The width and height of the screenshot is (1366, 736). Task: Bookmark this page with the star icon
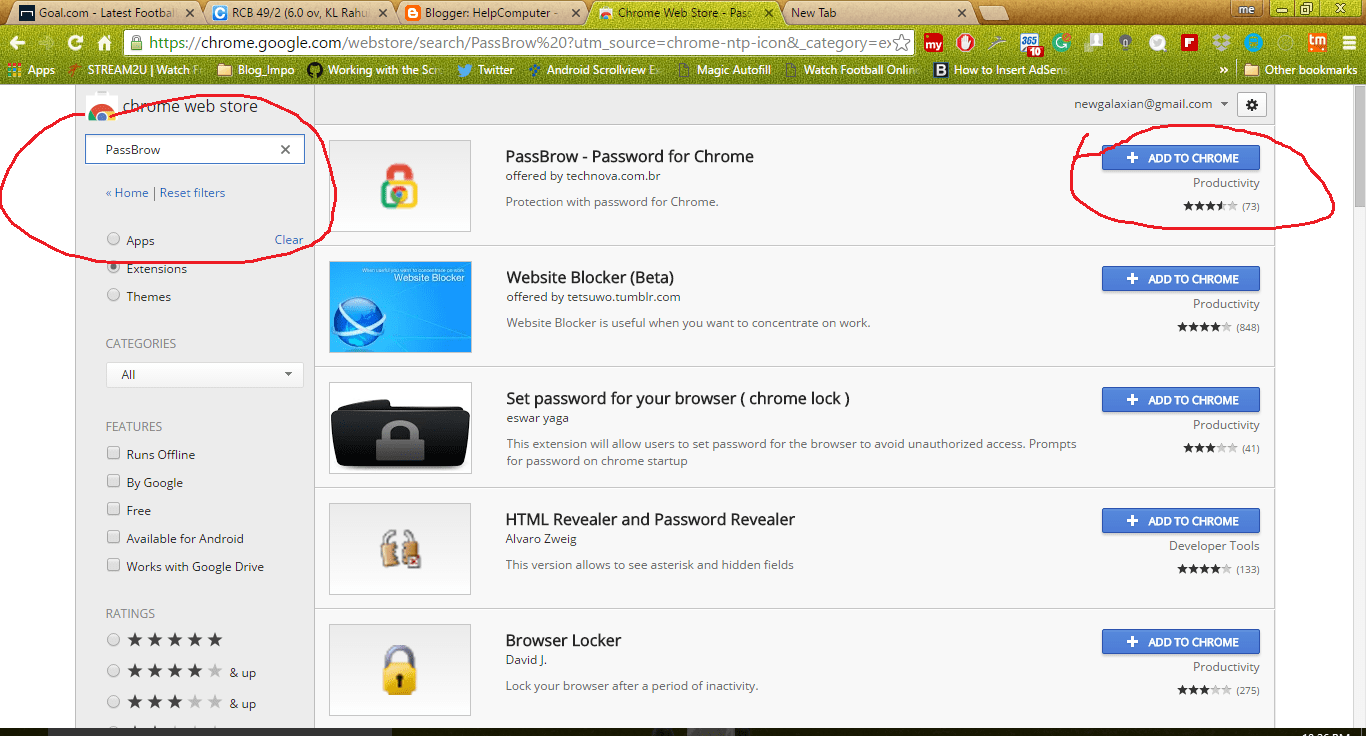click(x=901, y=43)
